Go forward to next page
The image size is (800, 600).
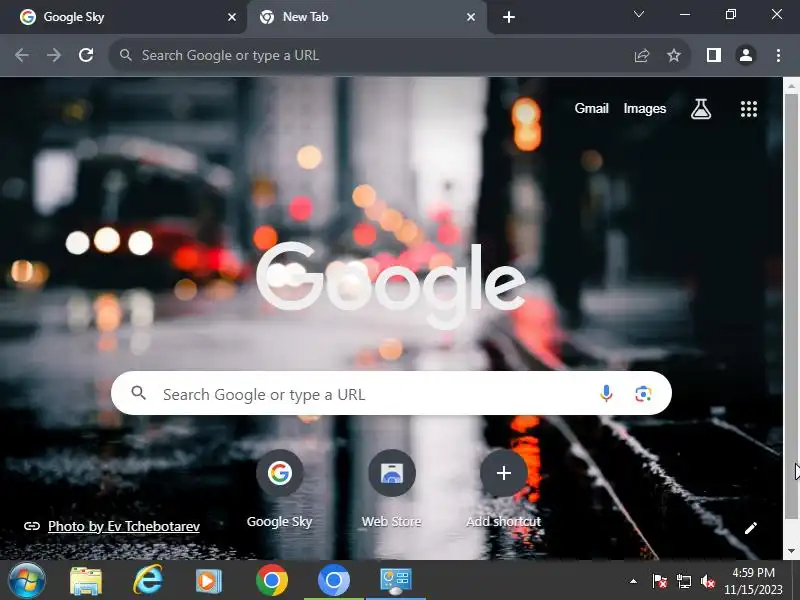click(54, 55)
